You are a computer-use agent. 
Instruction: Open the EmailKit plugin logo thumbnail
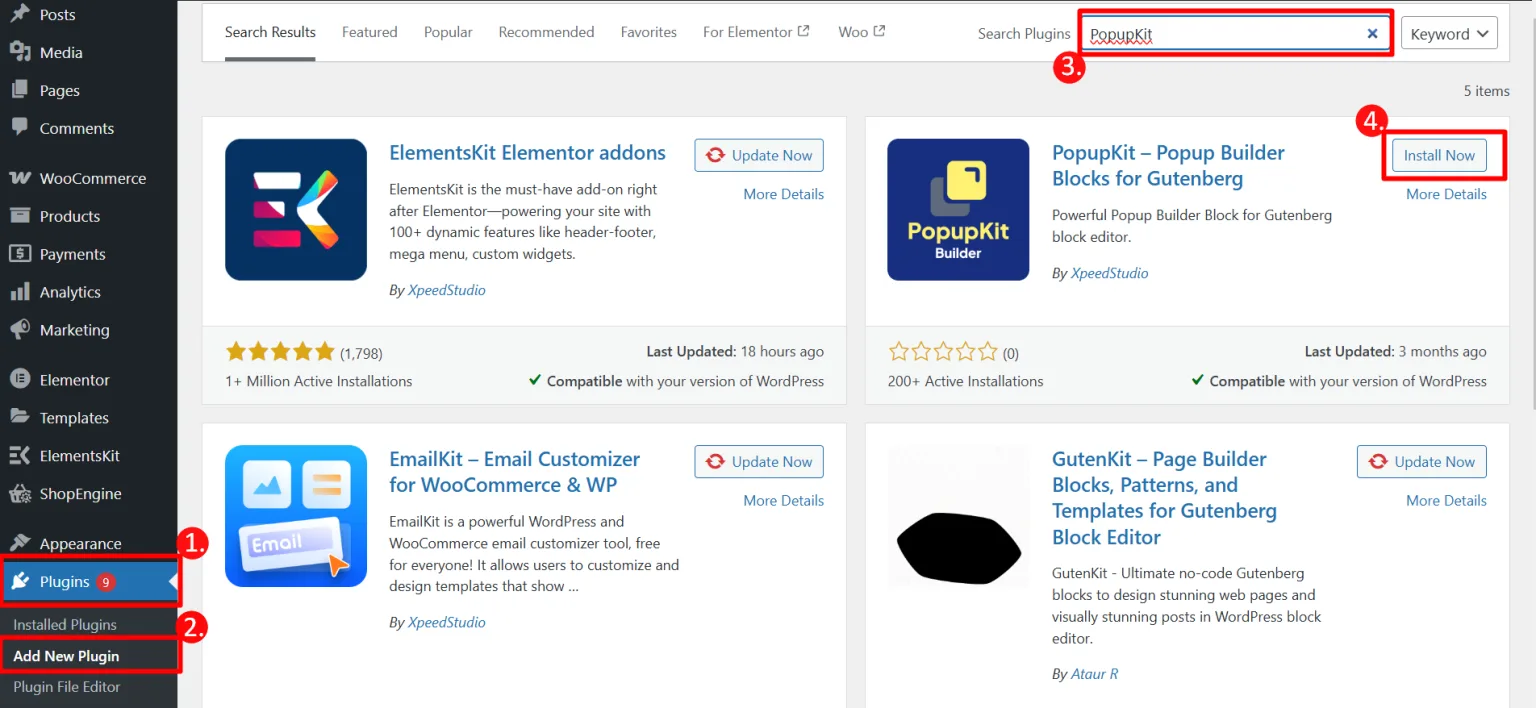click(296, 516)
